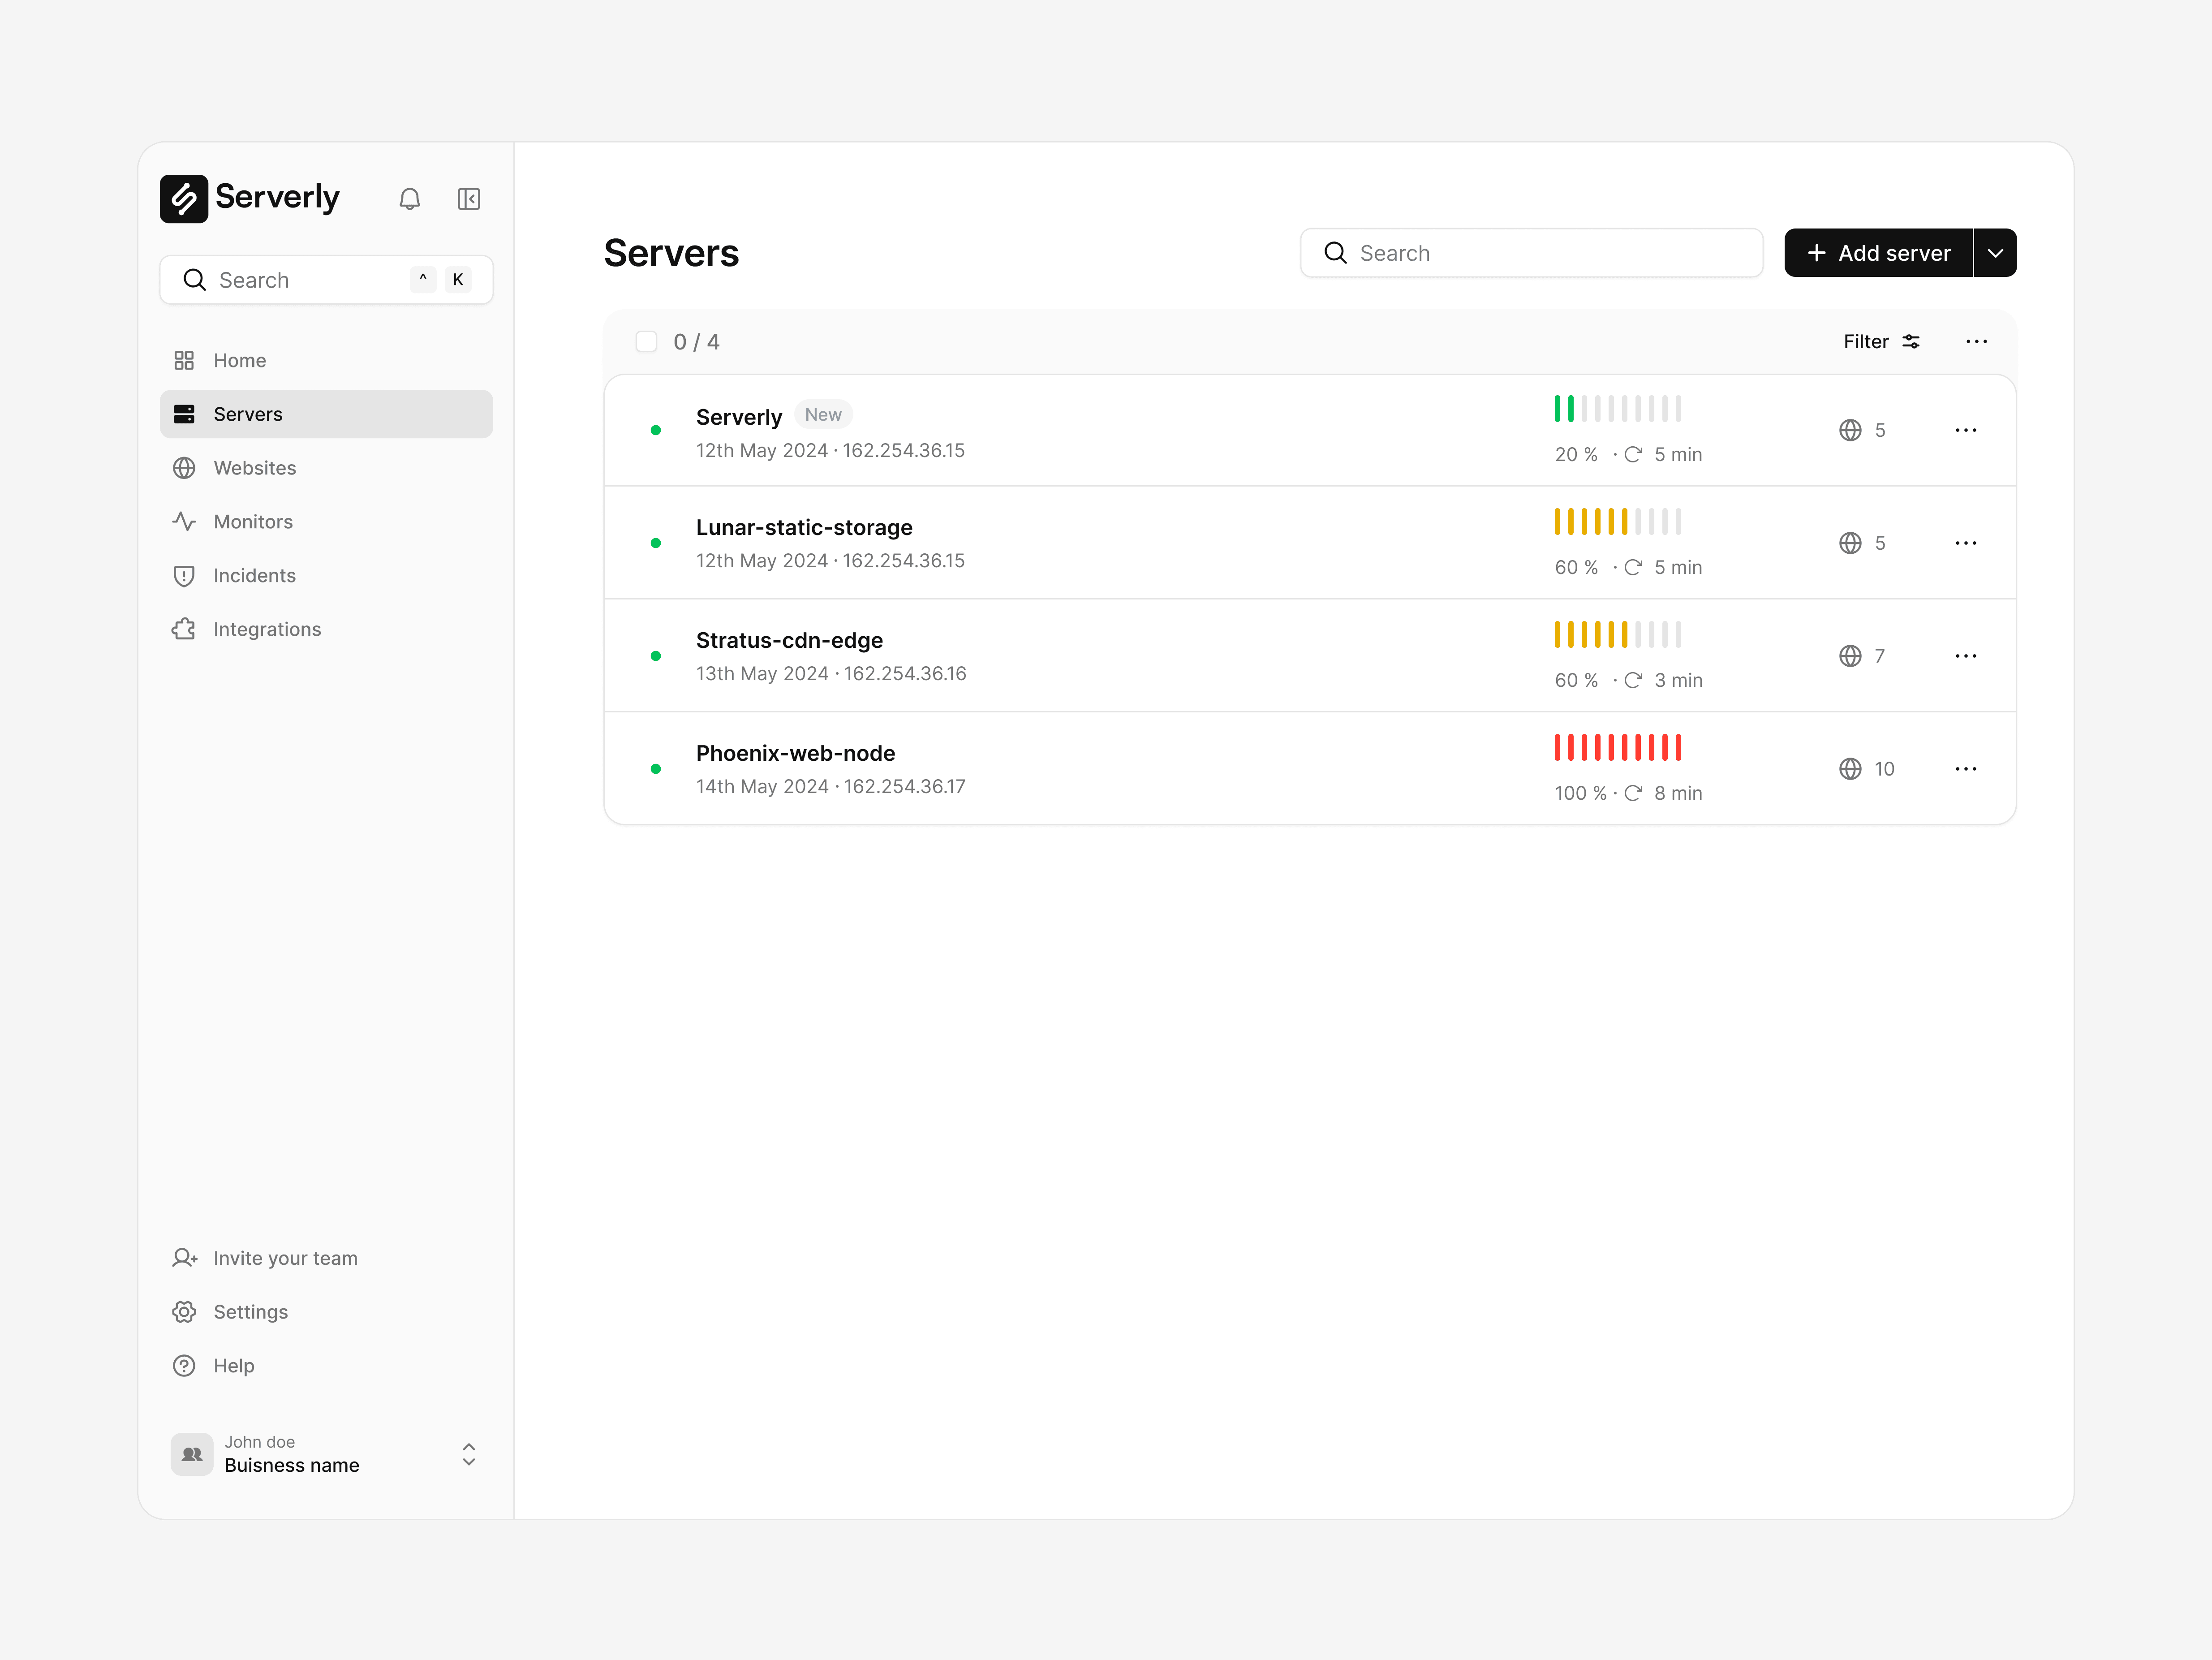
Task: Open Monitors section in sidebar
Action: (252, 522)
